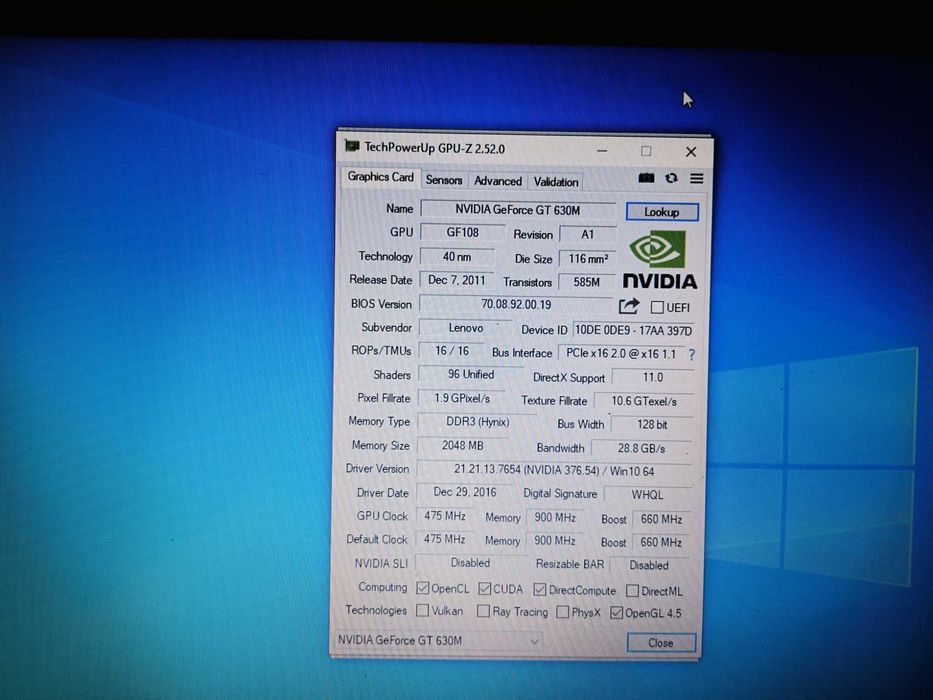Viewport: 933px width, 700px height.
Task: Click the GPU Clock row Memory 900 MHz value
Action: click(x=555, y=518)
